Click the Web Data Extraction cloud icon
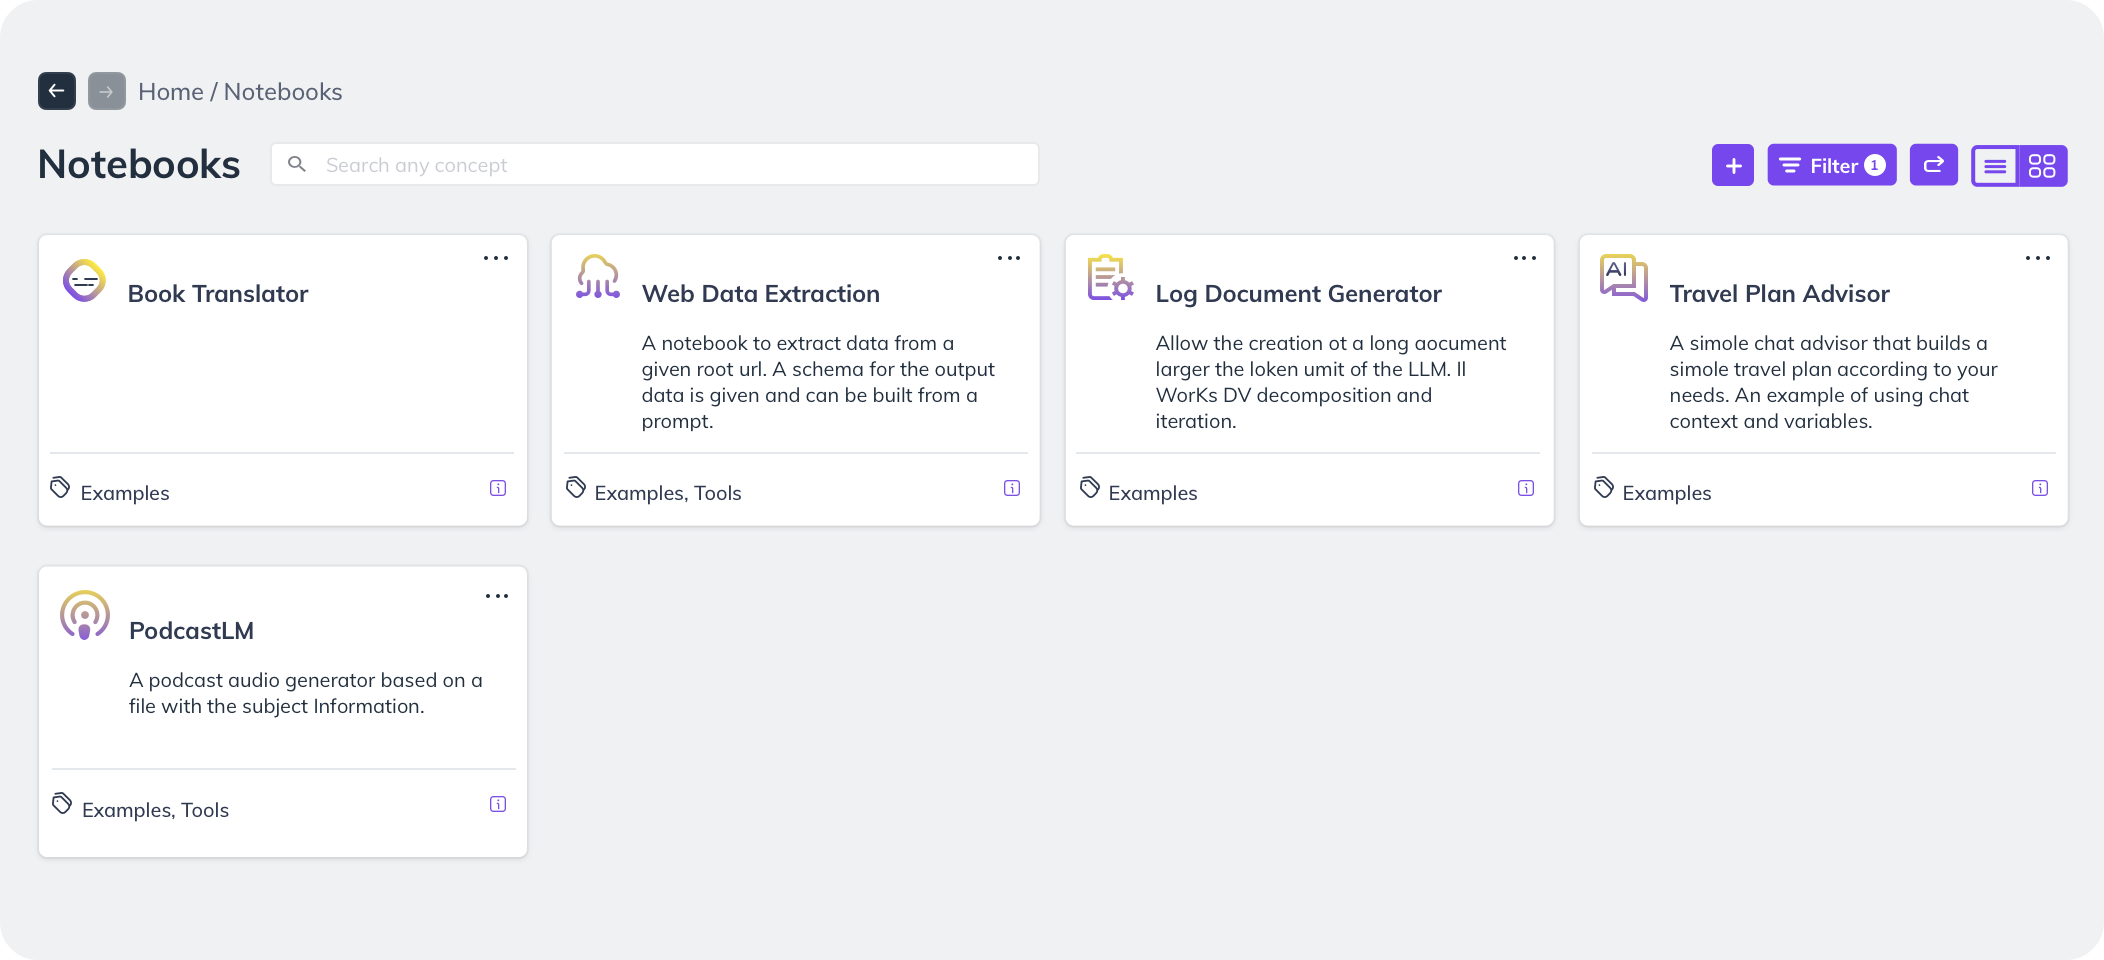Image resolution: width=2104 pixels, height=960 pixels. coord(598,277)
